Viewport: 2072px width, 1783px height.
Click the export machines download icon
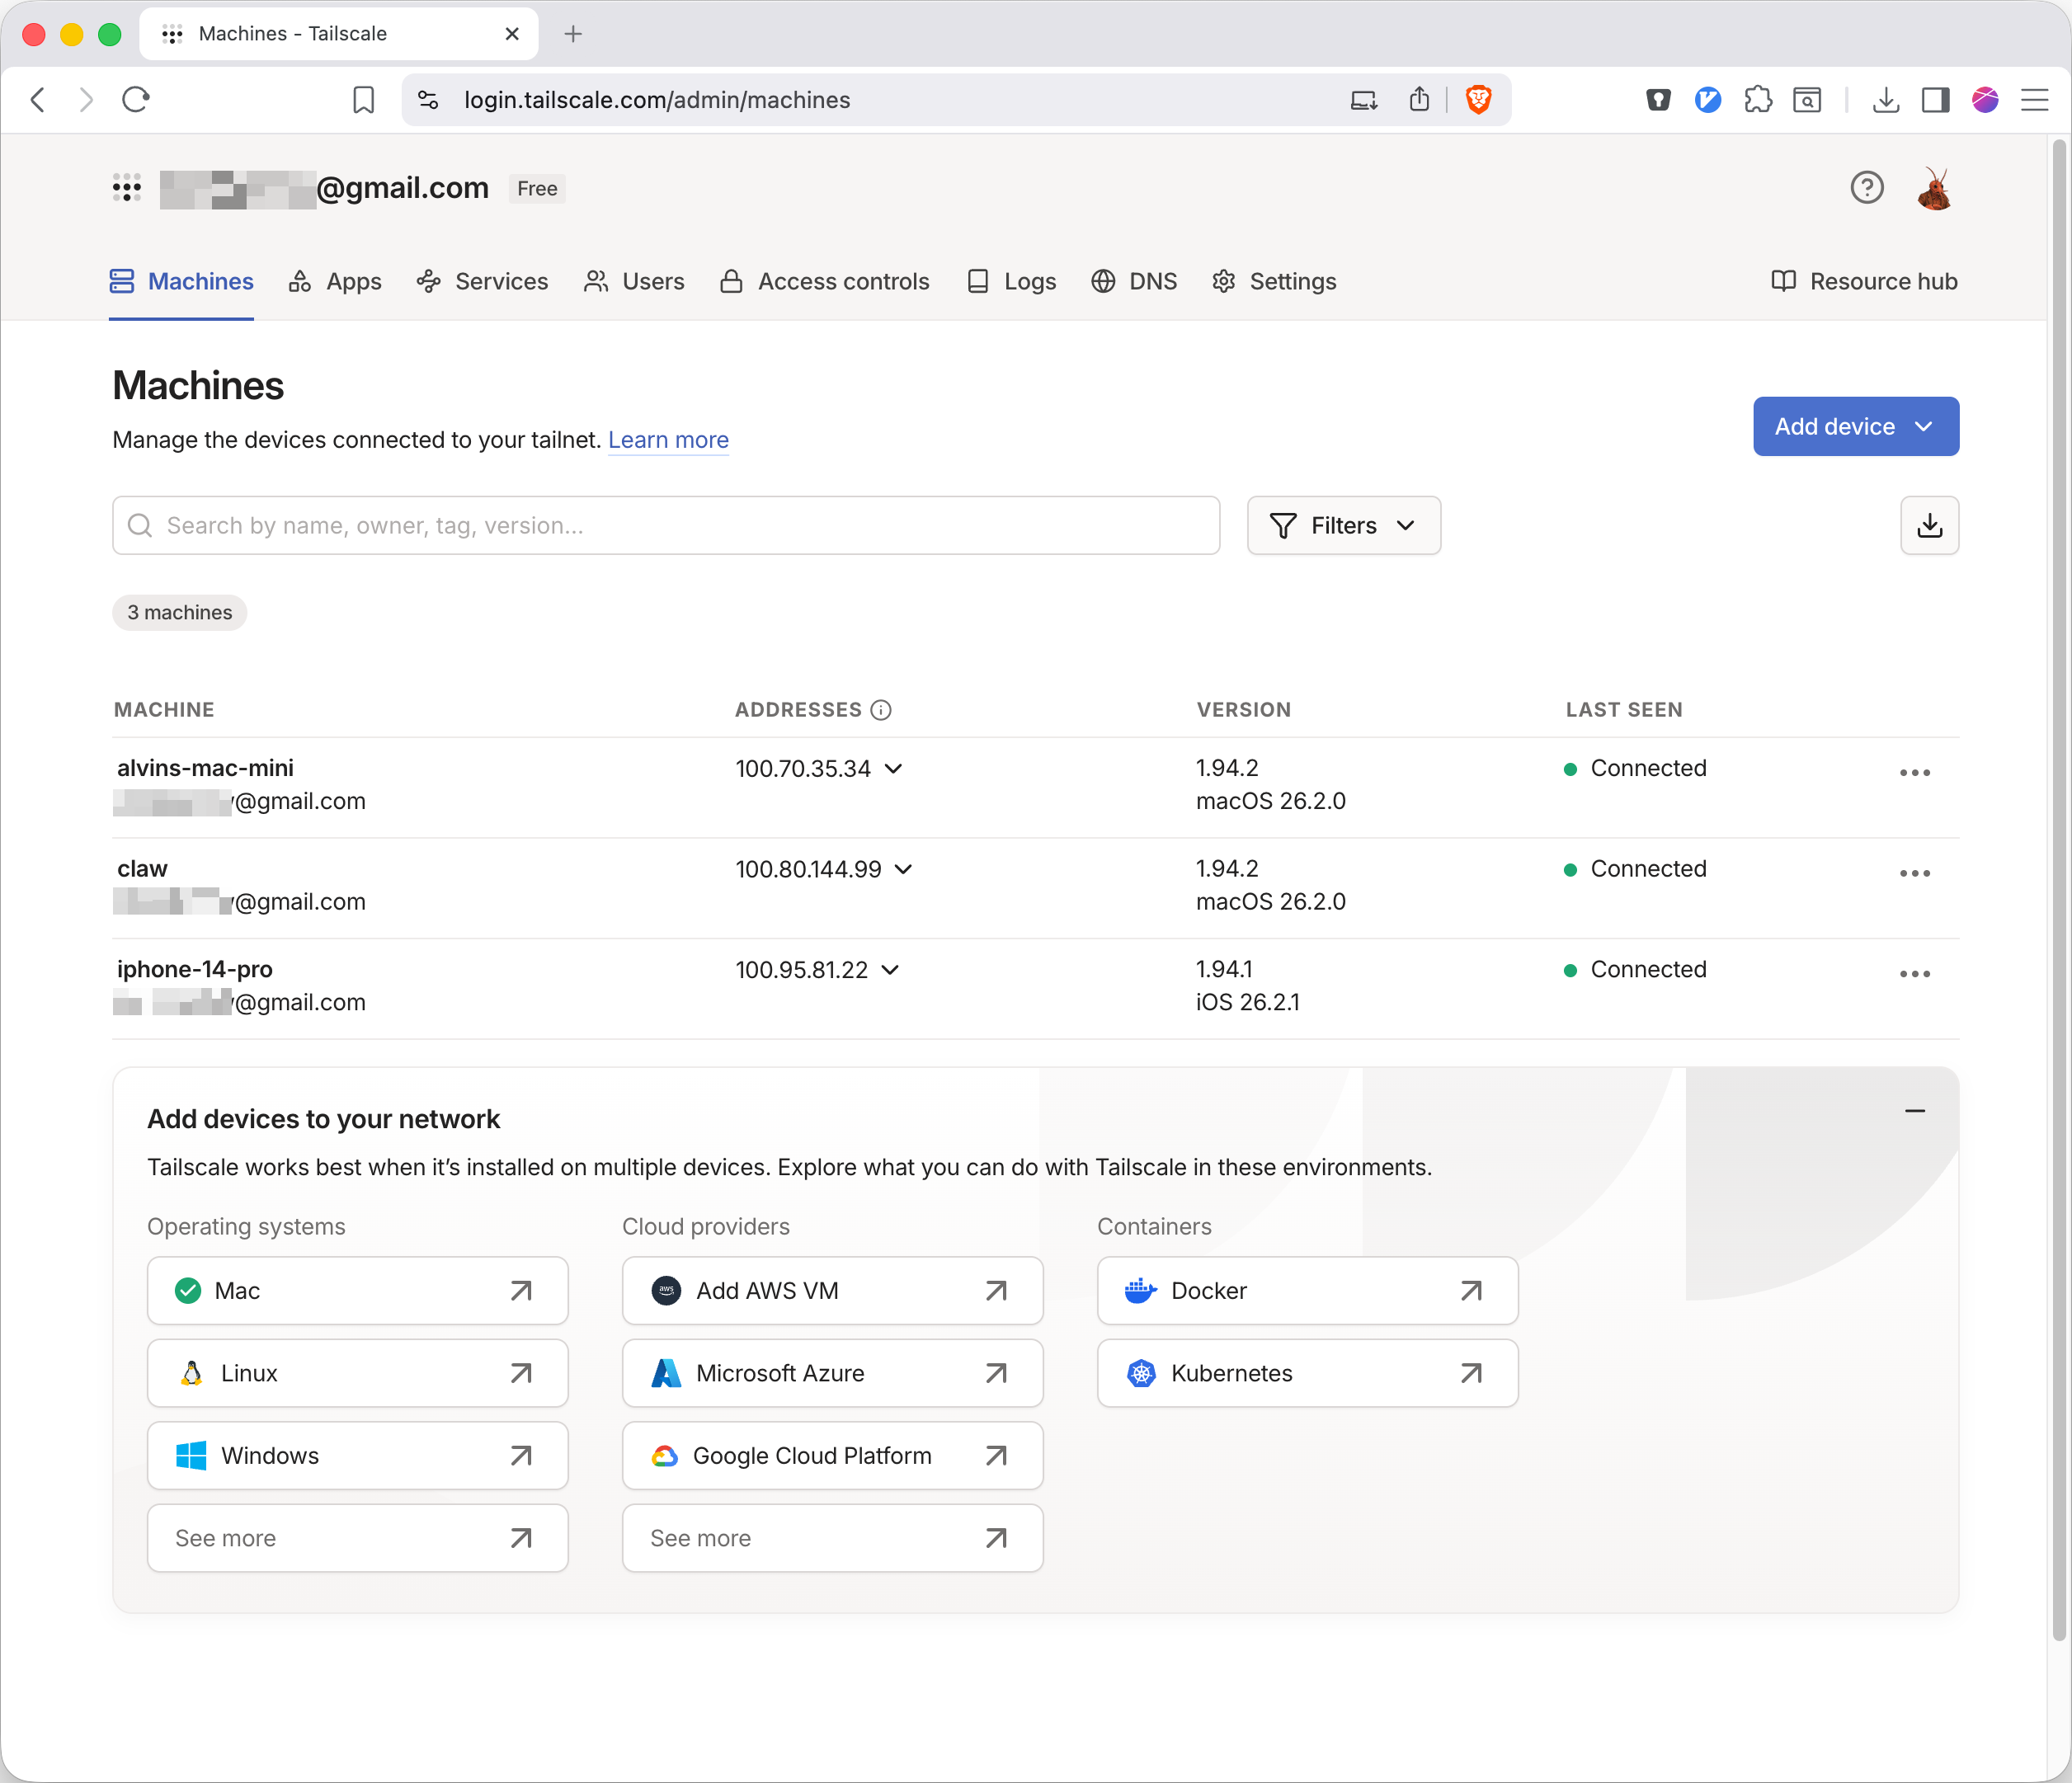point(1928,525)
